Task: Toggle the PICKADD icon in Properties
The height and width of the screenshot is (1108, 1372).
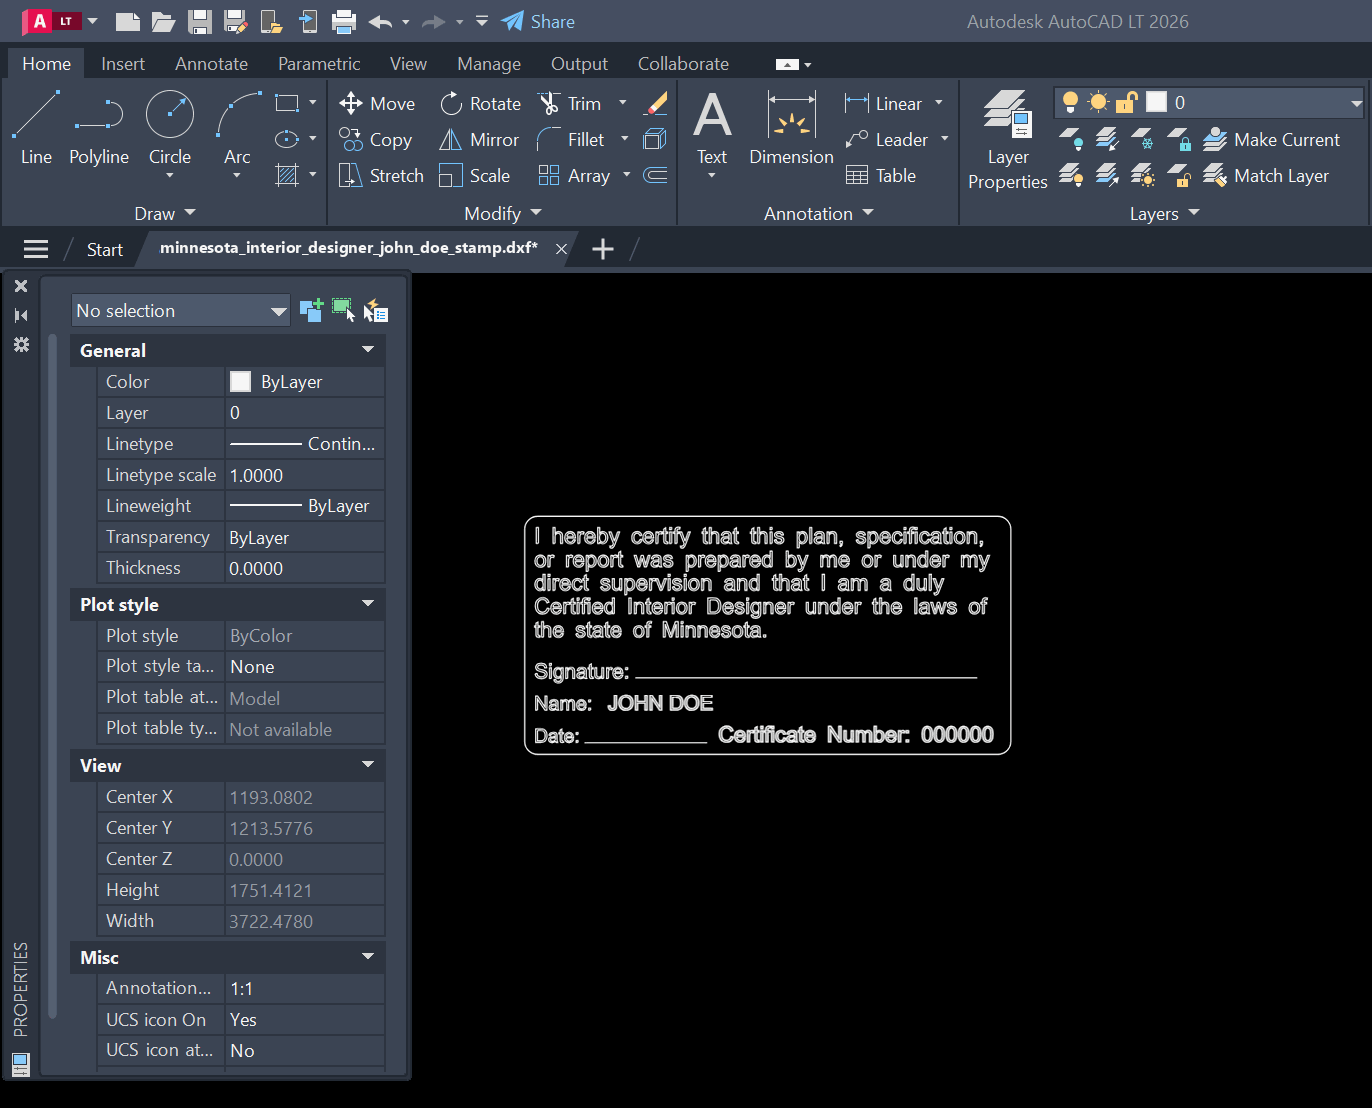Action: click(x=311, y=310)
